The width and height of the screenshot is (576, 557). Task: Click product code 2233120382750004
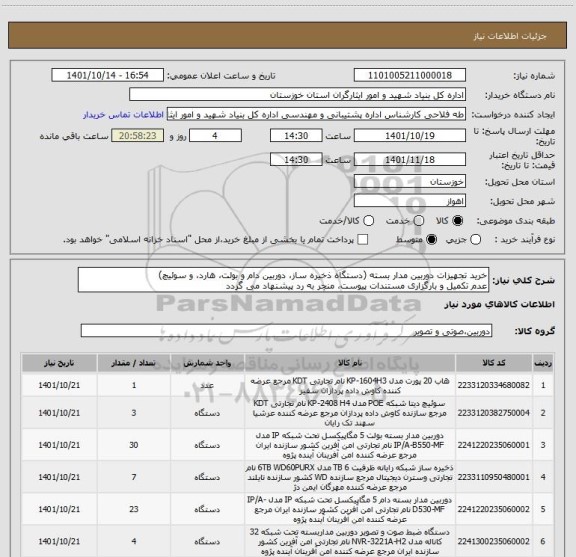(494, 413)
